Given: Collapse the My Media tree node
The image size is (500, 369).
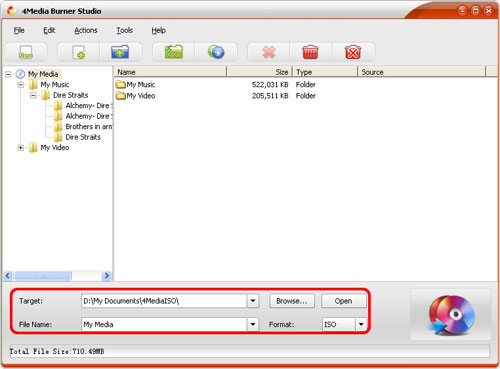Looking at the screenshot, I should click(x=8, y=74).
